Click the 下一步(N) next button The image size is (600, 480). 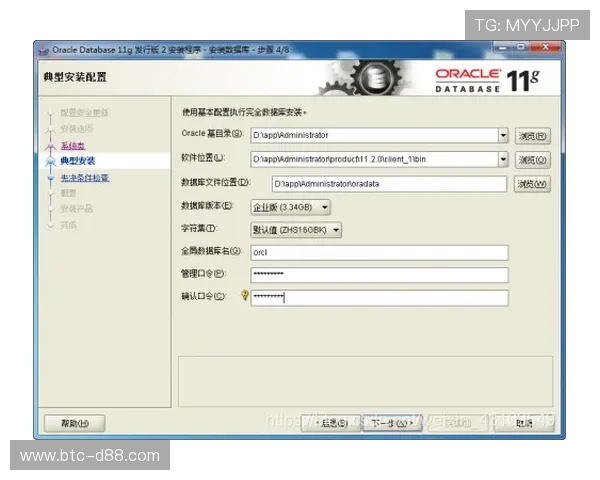[392, 423]
